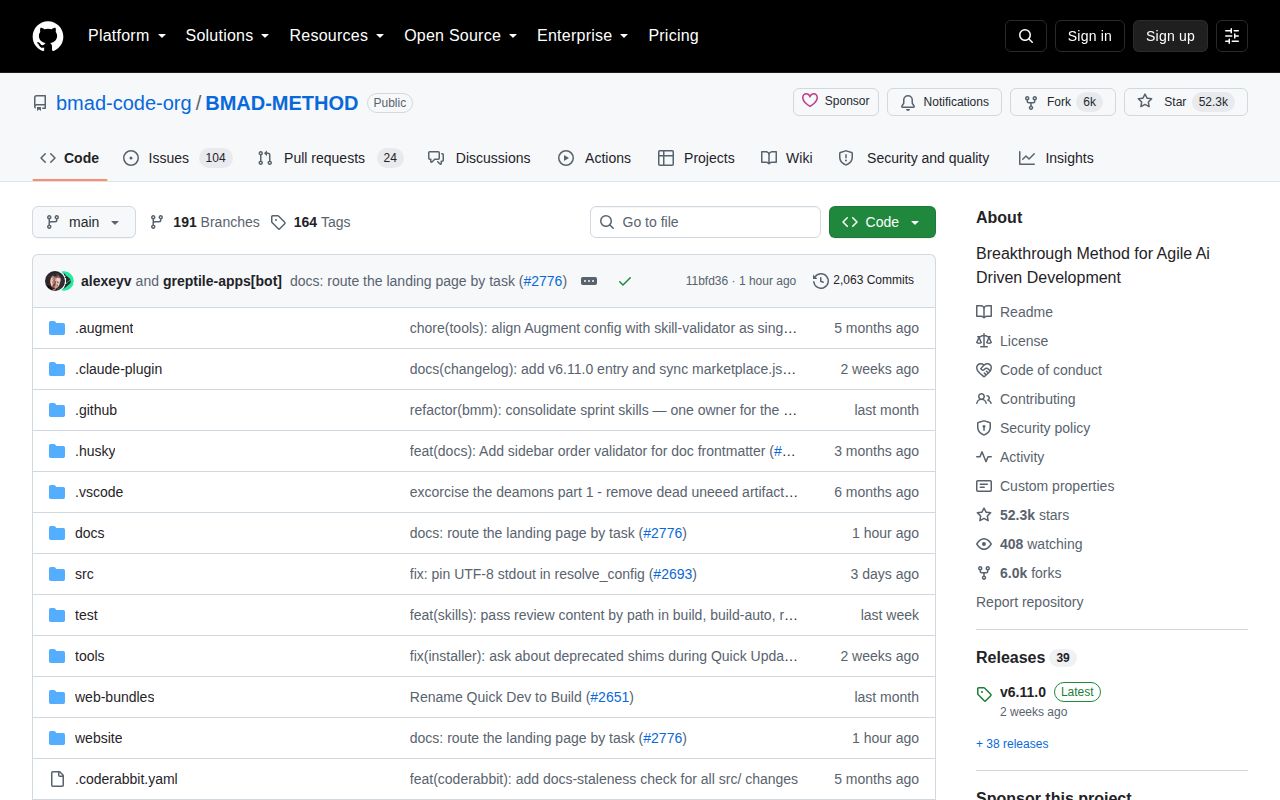Click the BMAD-METHOD repository name
1280x800 pixels.
coord(282,103)
